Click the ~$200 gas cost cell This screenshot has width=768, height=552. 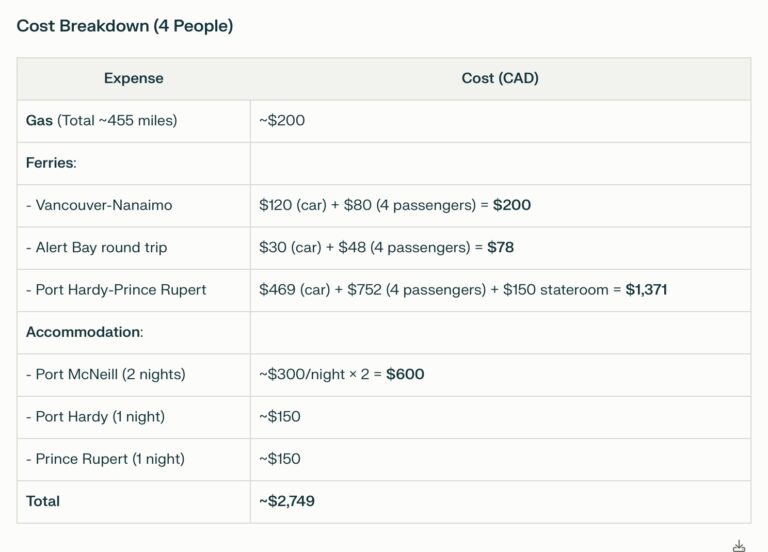point(282,121)
